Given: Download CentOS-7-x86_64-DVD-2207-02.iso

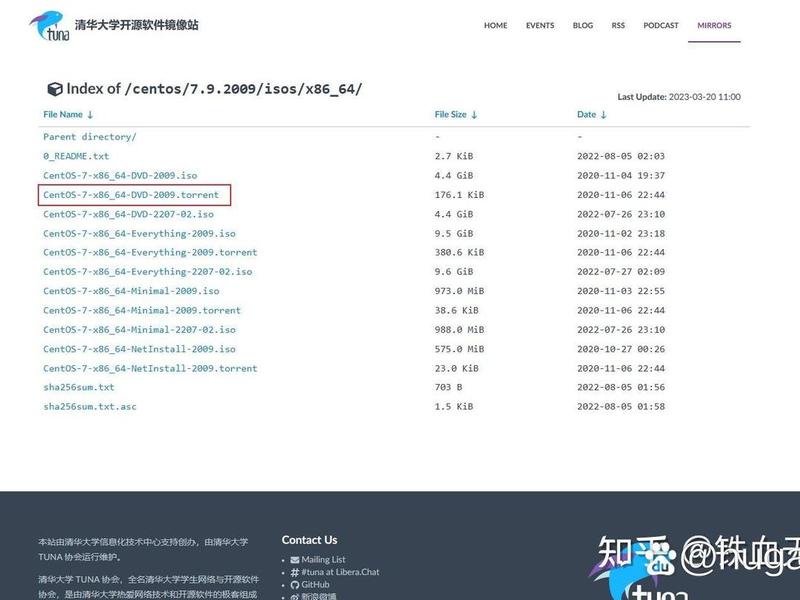Looking at the screenshot, I should coord(129,214).
